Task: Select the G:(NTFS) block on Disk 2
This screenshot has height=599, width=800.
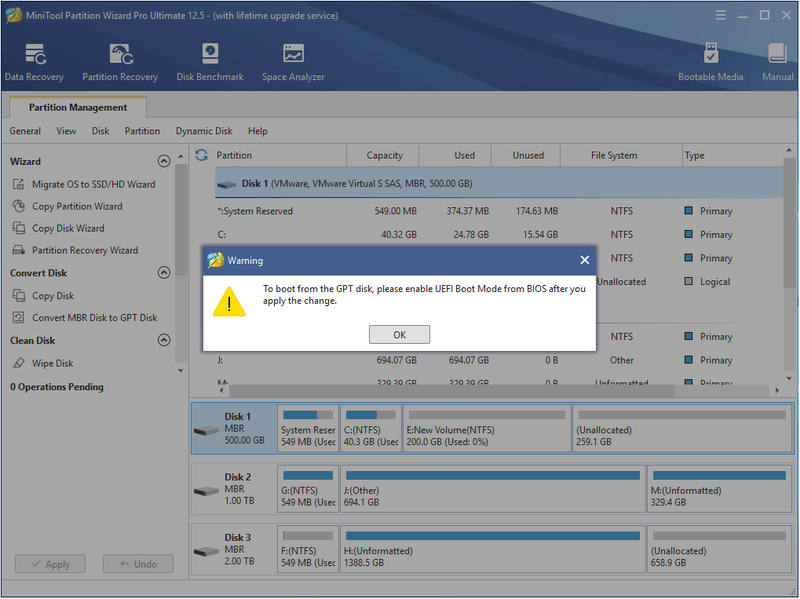Action: [308, 489]
